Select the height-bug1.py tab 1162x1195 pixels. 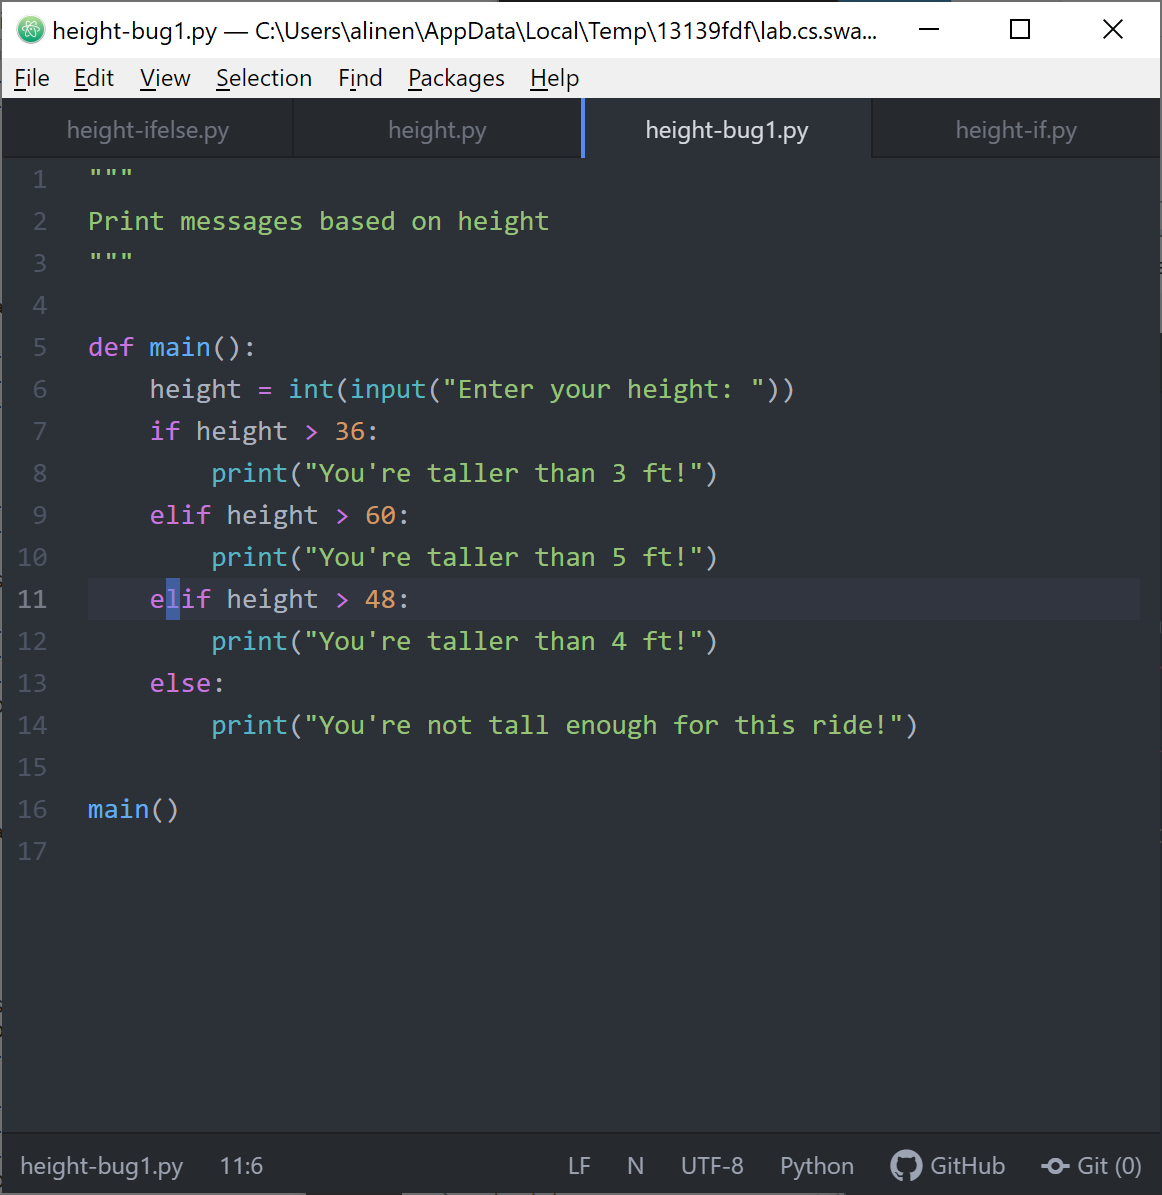click(x=727, y=130)
